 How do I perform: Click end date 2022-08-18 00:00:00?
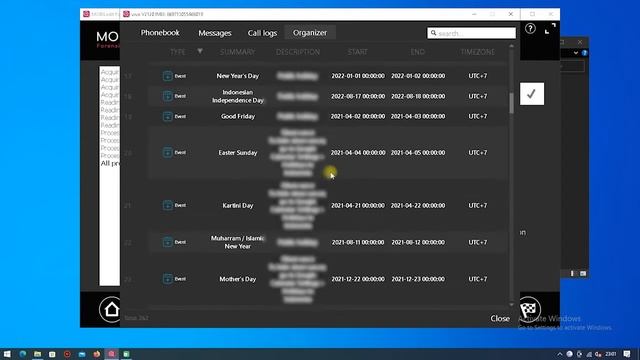tap(418, 96)
